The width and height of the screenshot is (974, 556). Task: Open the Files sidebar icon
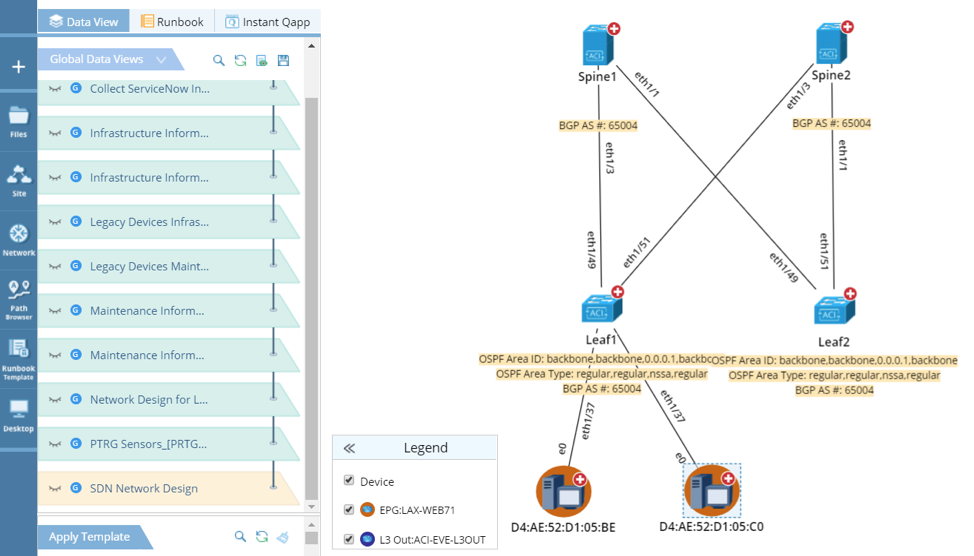[x=18, y=120]
